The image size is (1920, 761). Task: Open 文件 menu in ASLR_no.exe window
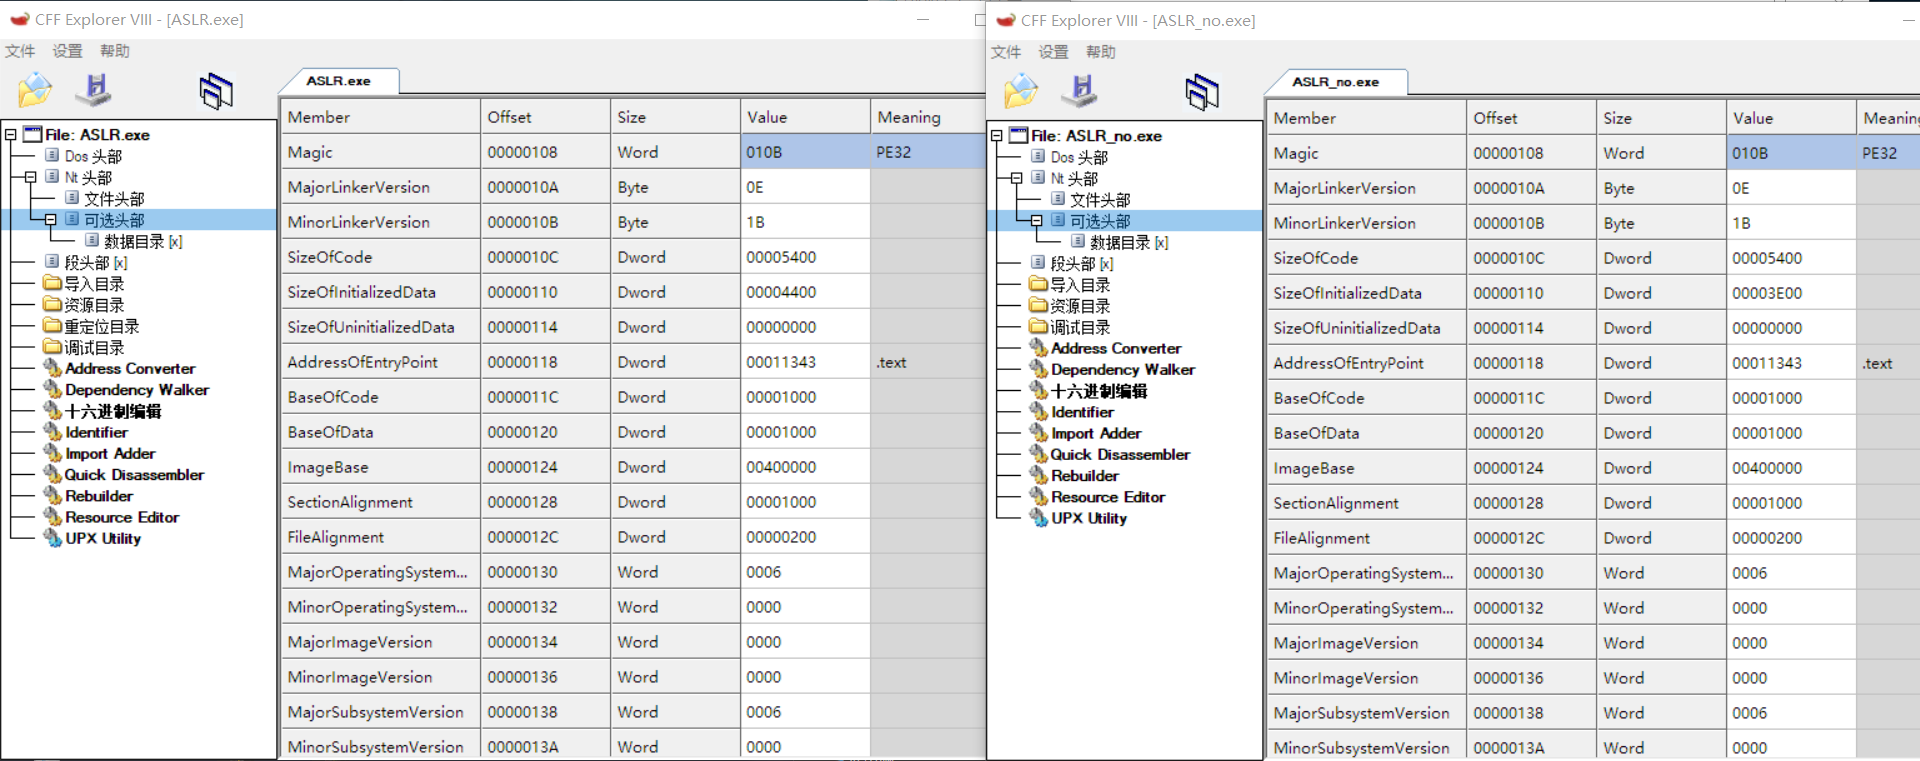click(x=1006, y=52)
